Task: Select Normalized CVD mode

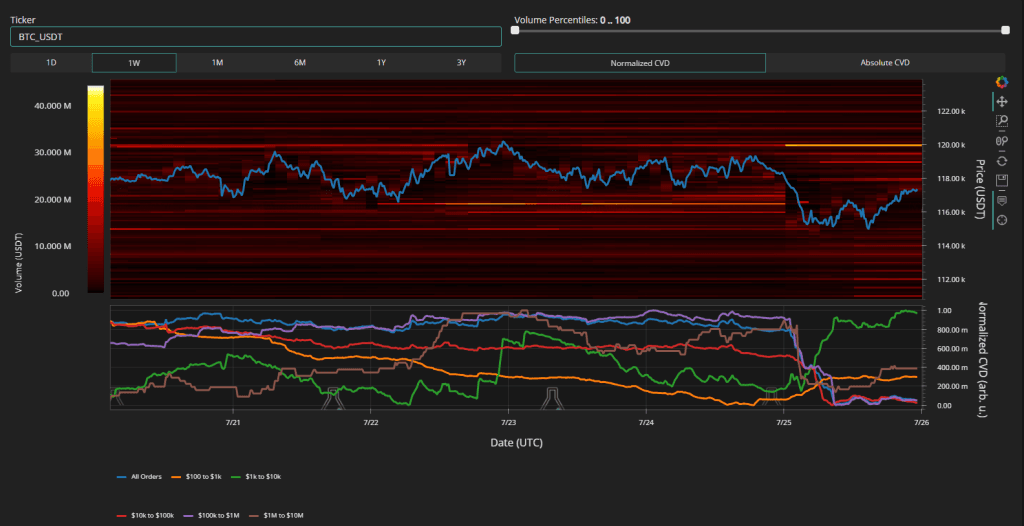Action: pyautogui.click(x=640, y=63)
